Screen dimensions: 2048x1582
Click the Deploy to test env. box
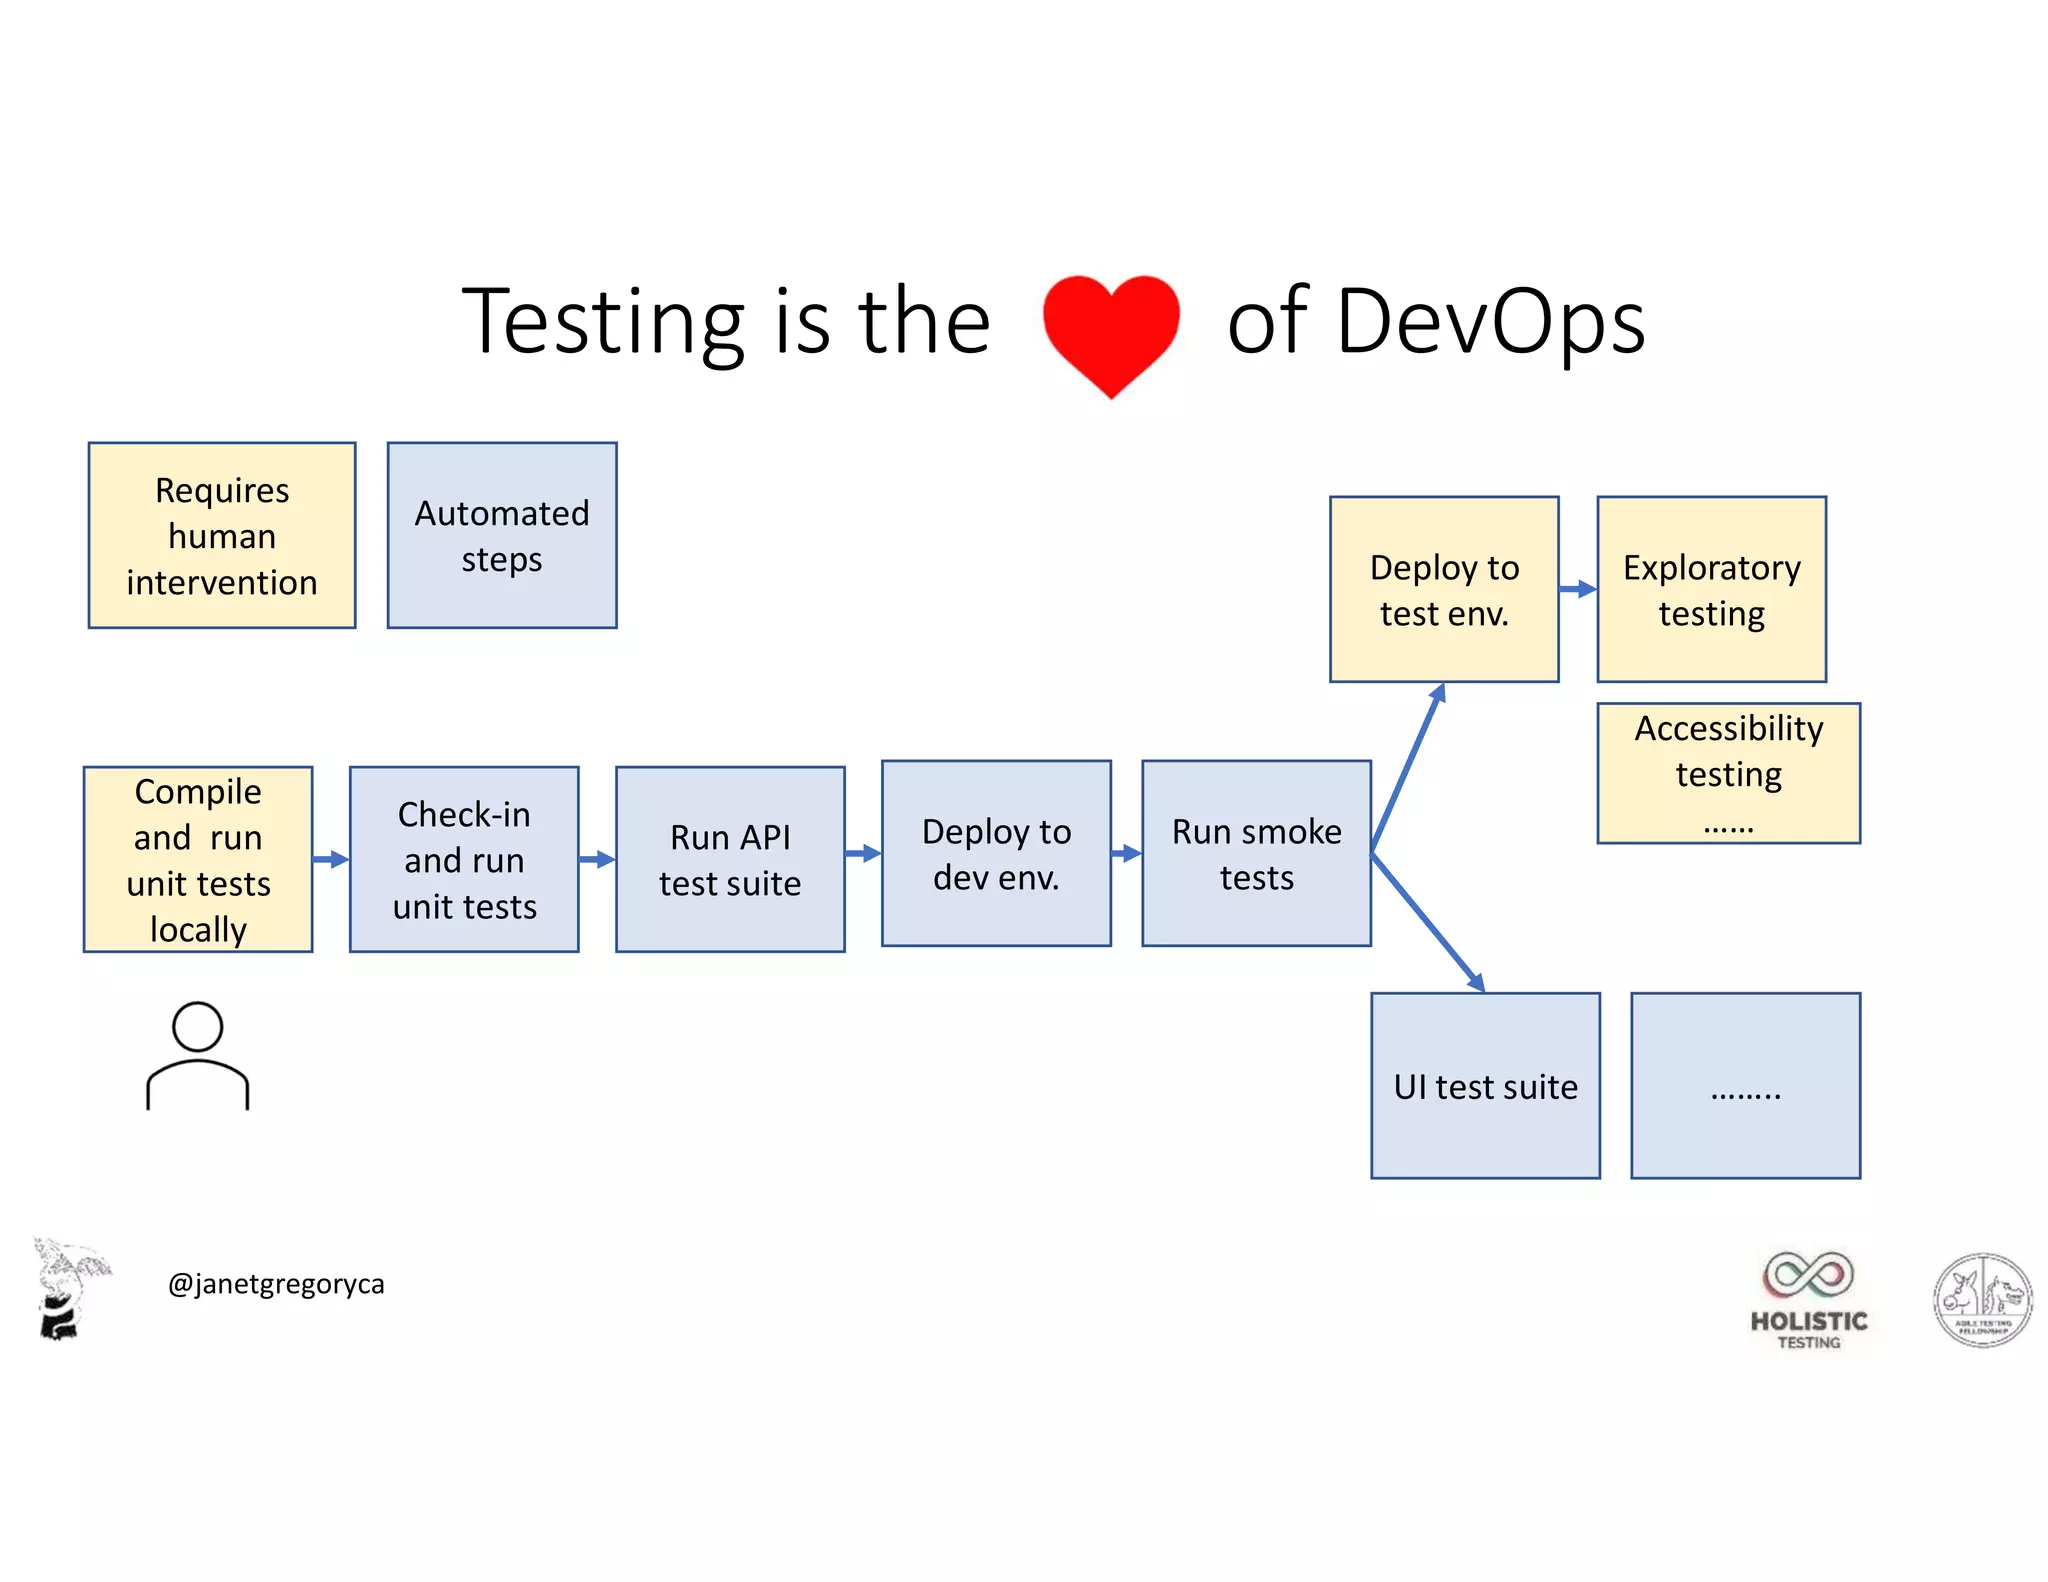[1444, 589]
